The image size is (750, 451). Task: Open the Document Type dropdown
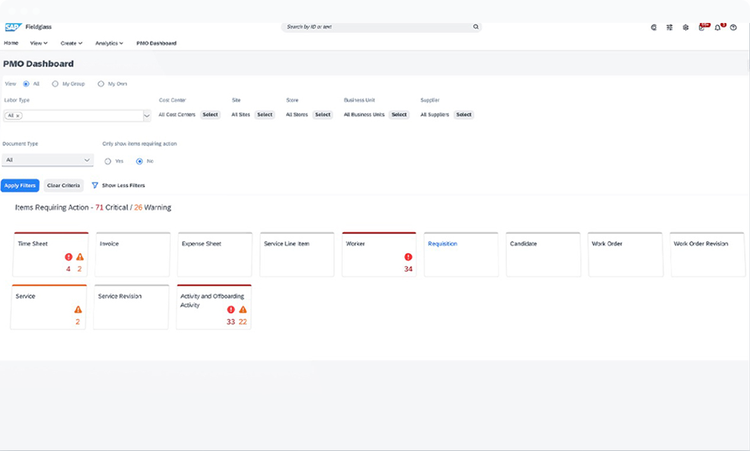[47, 160]
